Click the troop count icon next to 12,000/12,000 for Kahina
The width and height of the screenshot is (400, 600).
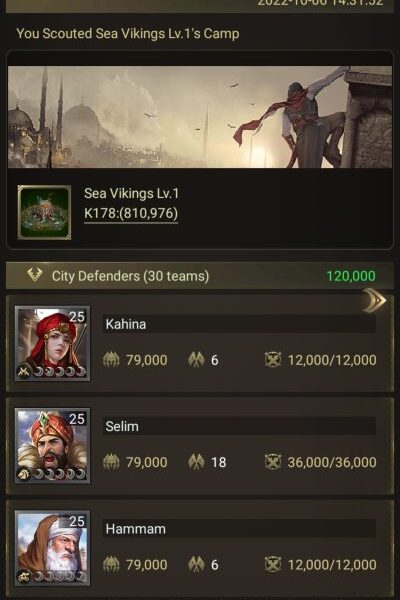tap(273, 360)
